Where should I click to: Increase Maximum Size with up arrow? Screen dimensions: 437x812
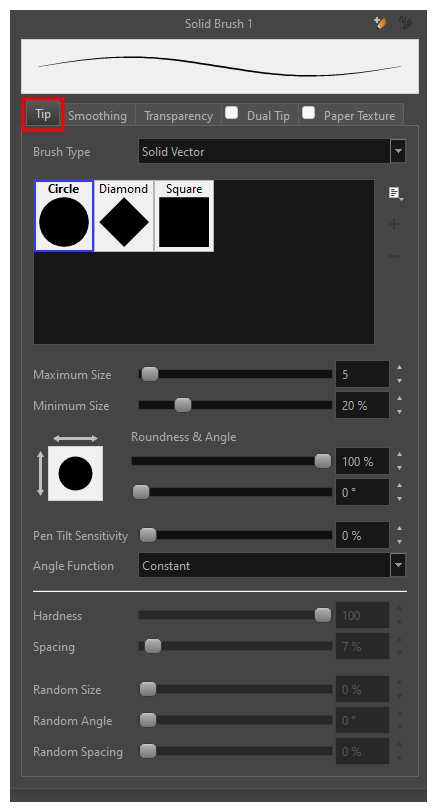(x=399, y=368)
